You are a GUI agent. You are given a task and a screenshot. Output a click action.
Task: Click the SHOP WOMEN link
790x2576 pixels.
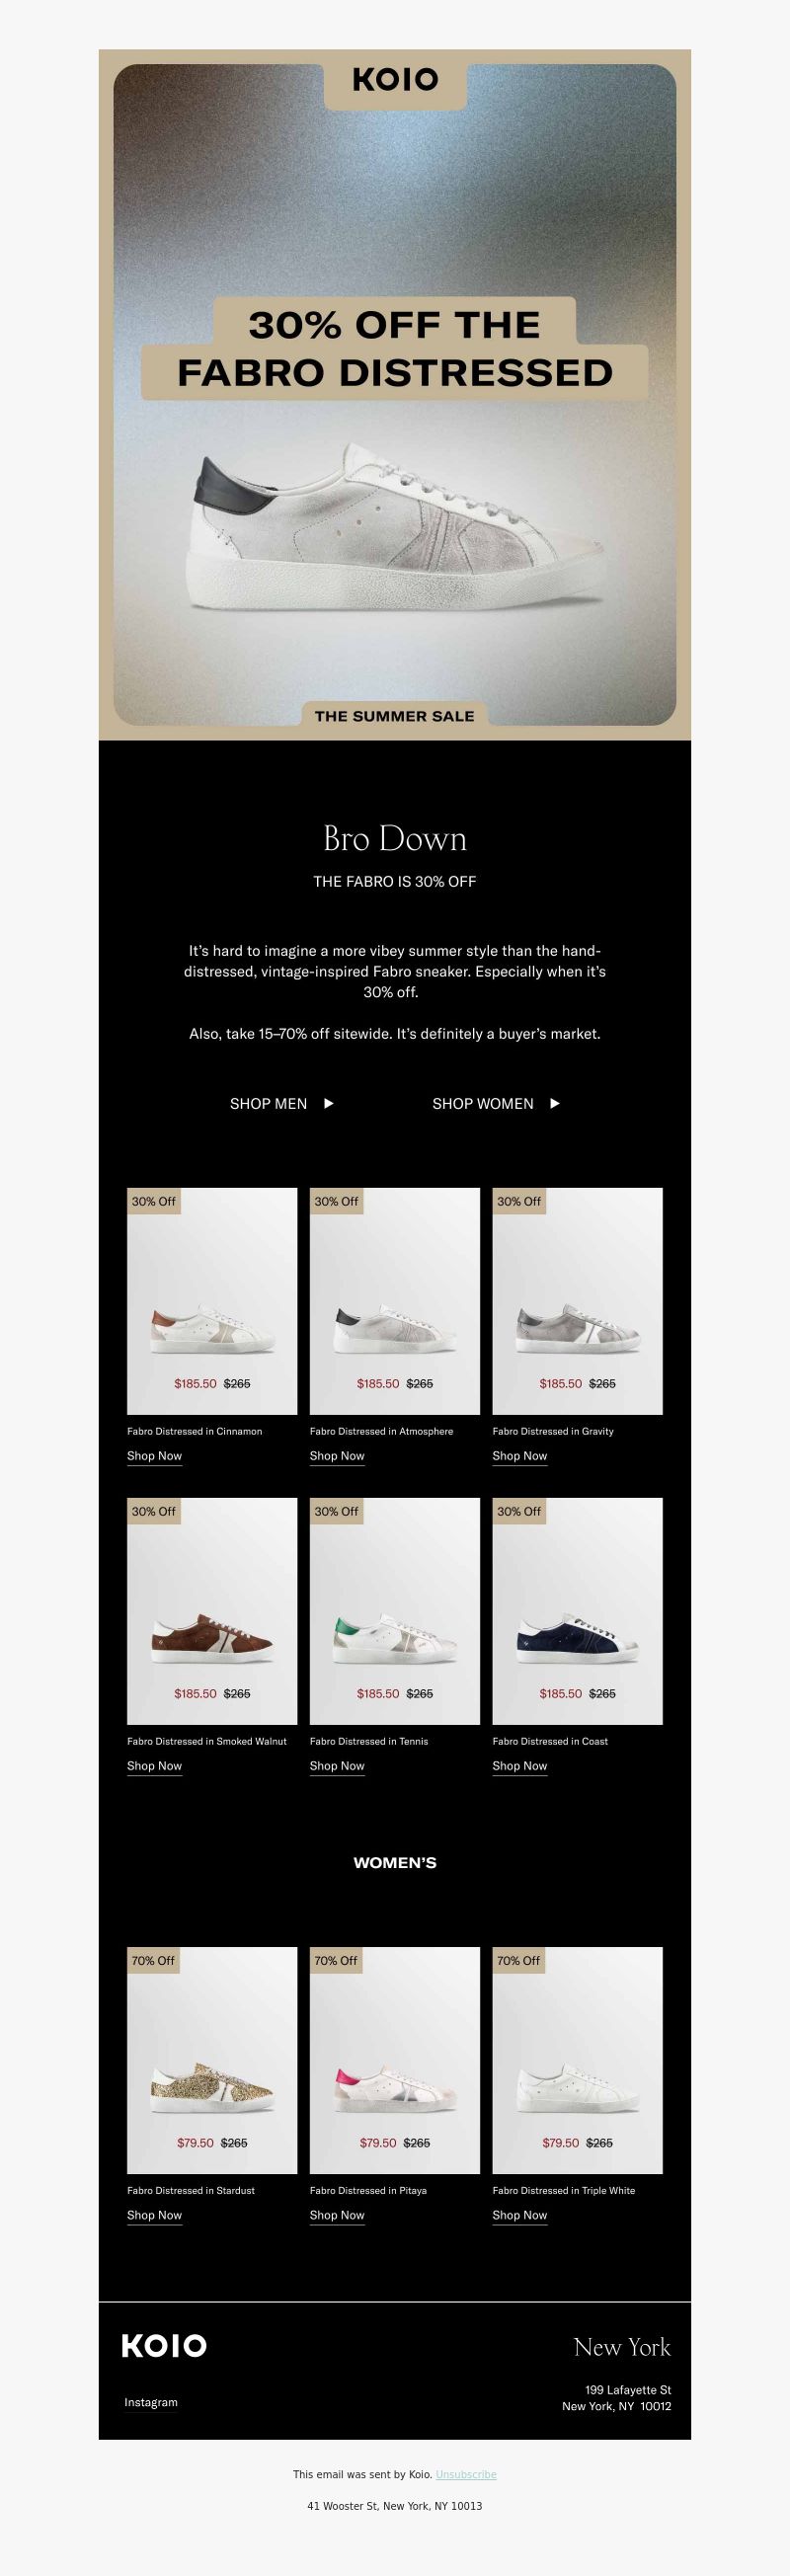click(x=483, y=1104)
